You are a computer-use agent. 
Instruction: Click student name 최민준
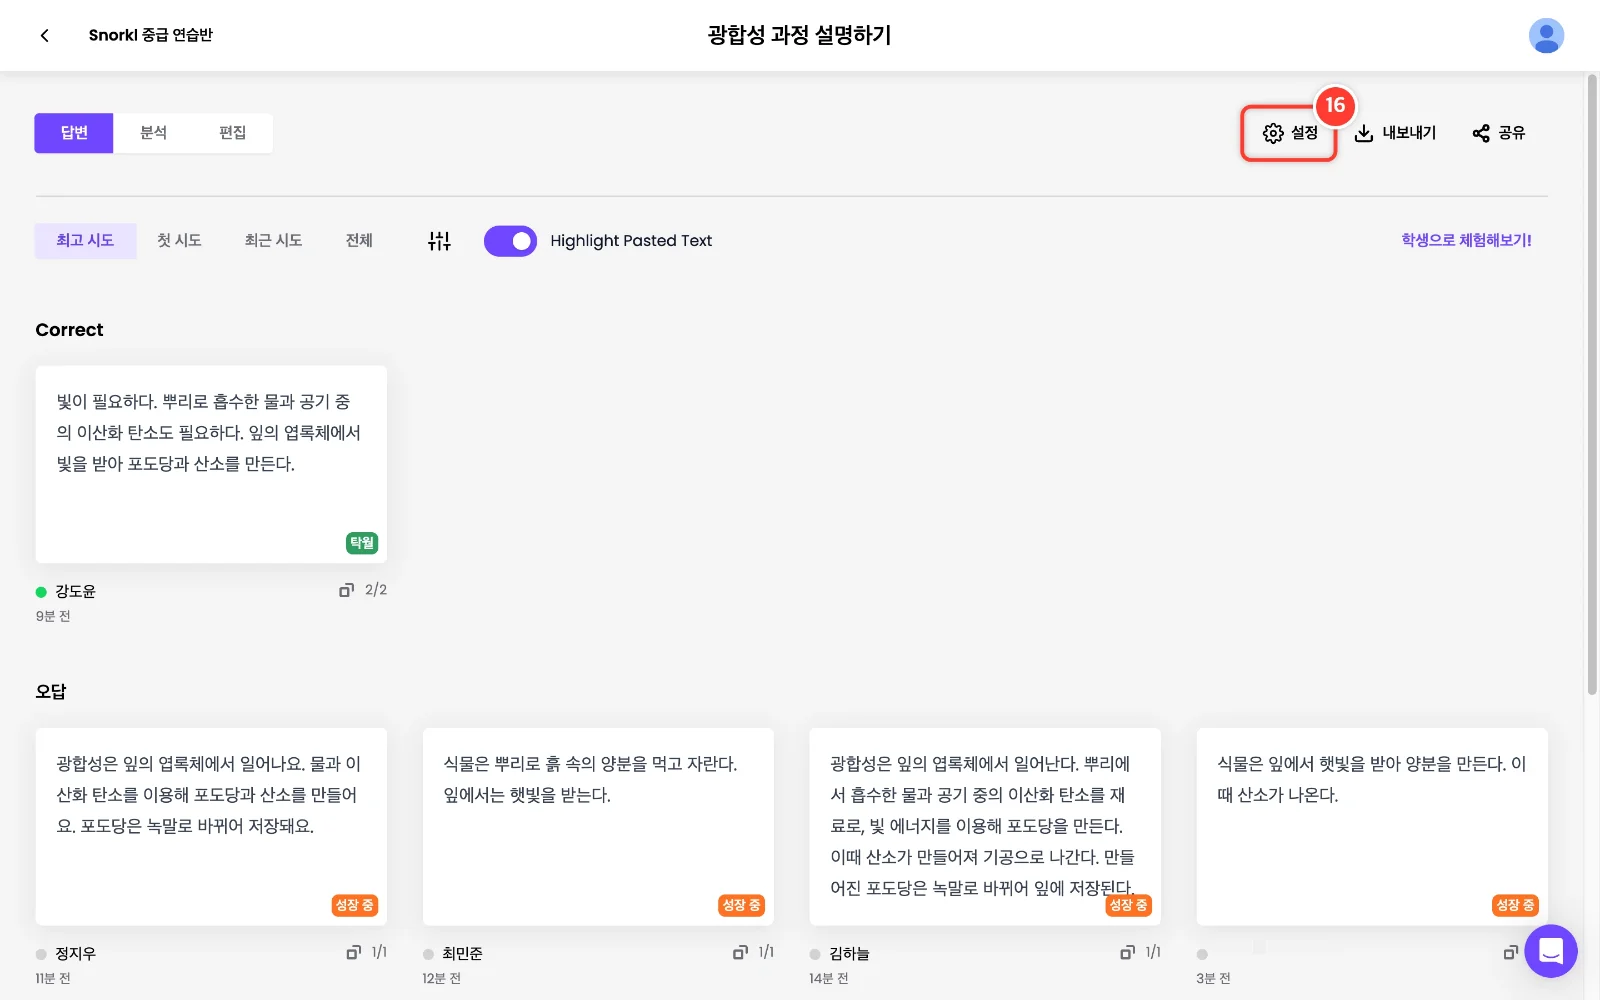pyautogui.click(x=462, y=953)
